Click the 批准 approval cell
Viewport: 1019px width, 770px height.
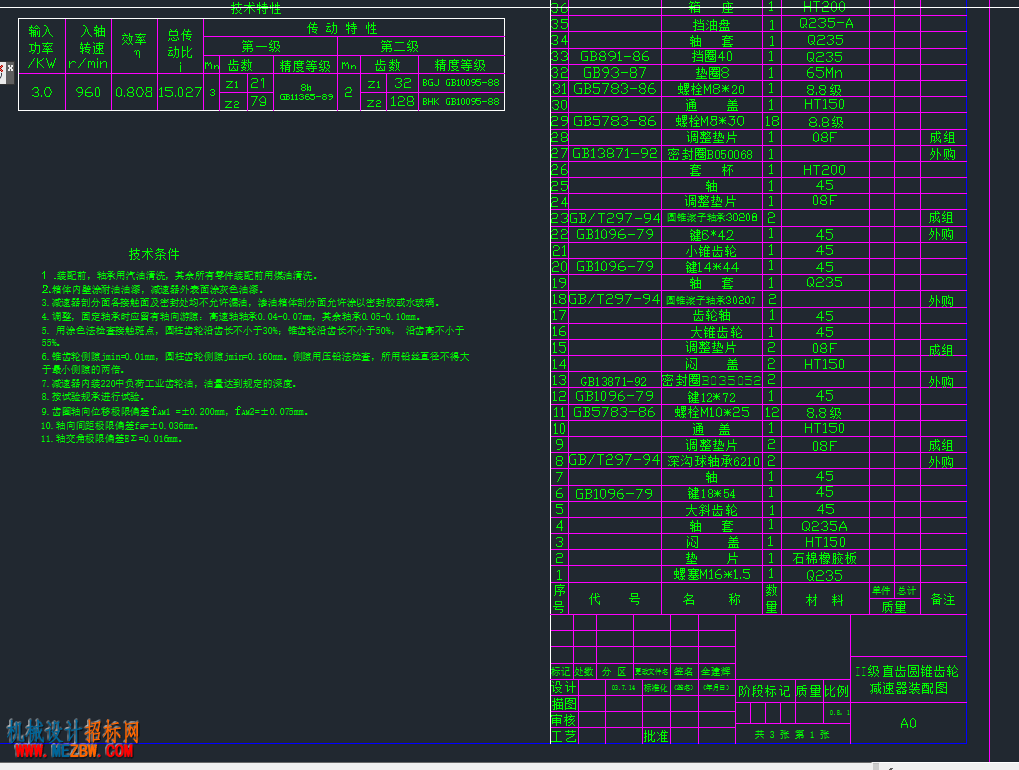coord(656,736)
